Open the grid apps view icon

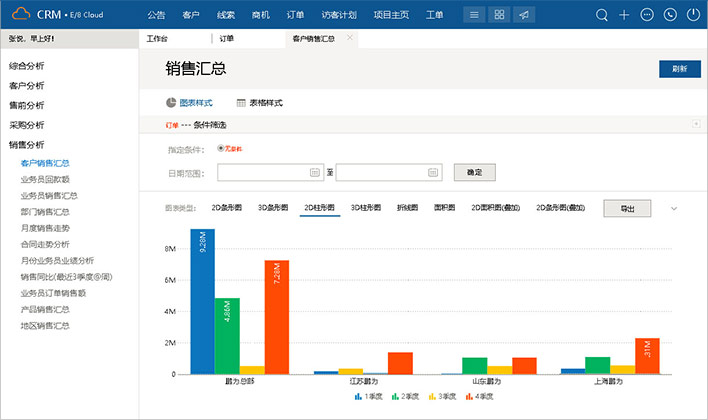pyautogui.click(x=500, y=15)
